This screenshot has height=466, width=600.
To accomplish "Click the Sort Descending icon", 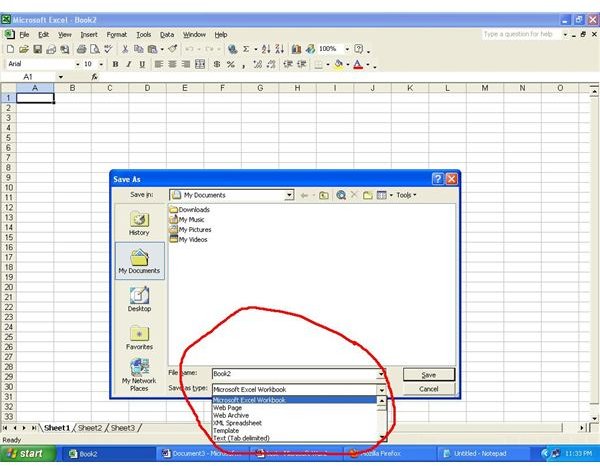I will pyautogui.click(x=279, y=49).
